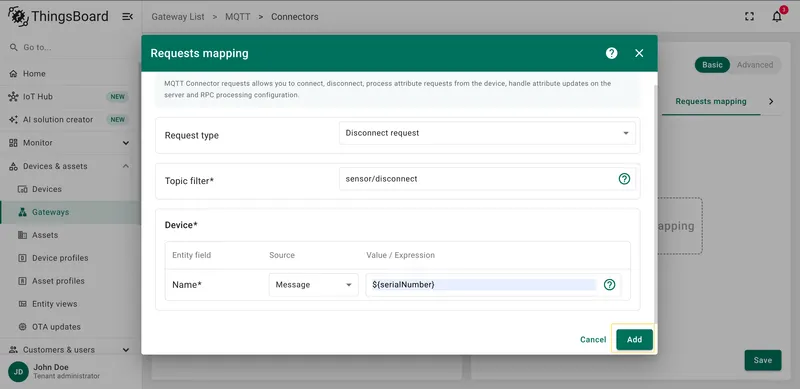This screenshot has width=800, height=389.
Task: Open the OTA updates page
Action: 70,327
